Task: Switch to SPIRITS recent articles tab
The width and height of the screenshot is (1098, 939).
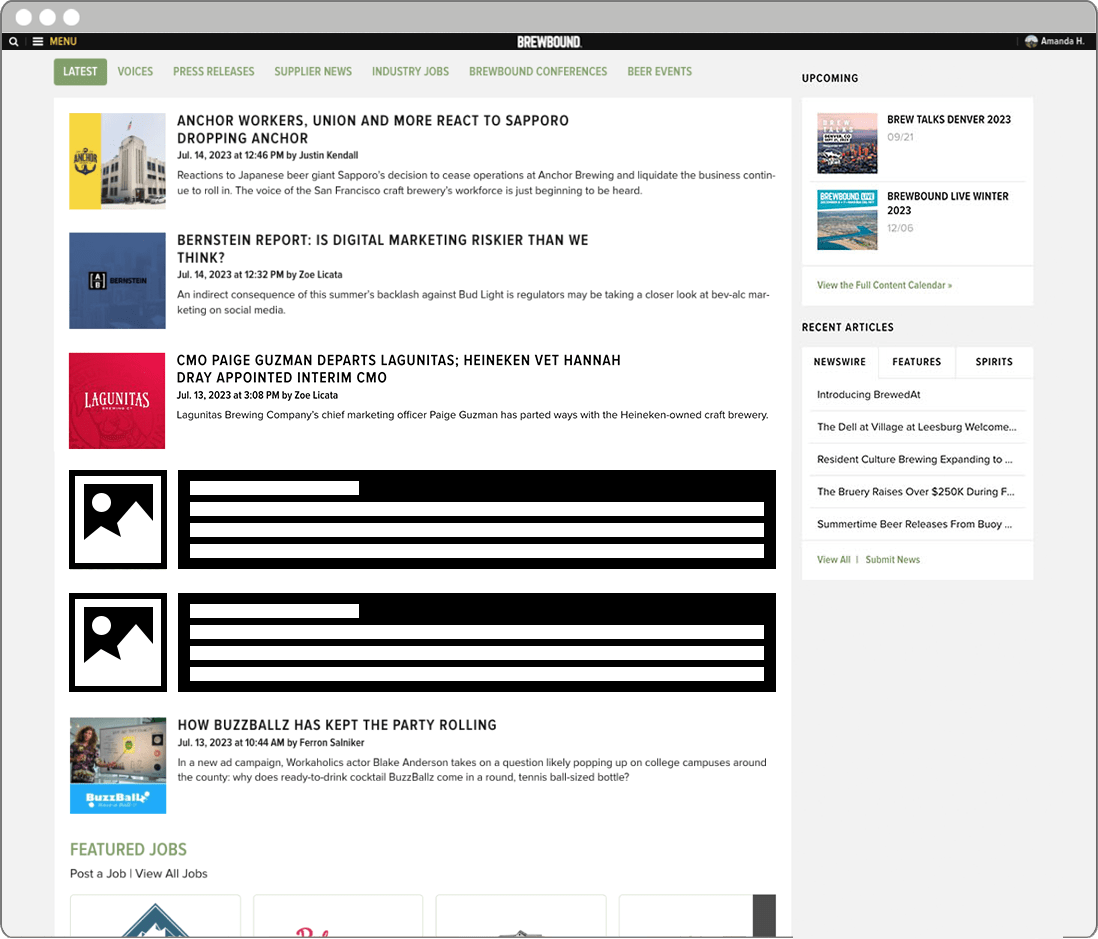Action: 994,362
